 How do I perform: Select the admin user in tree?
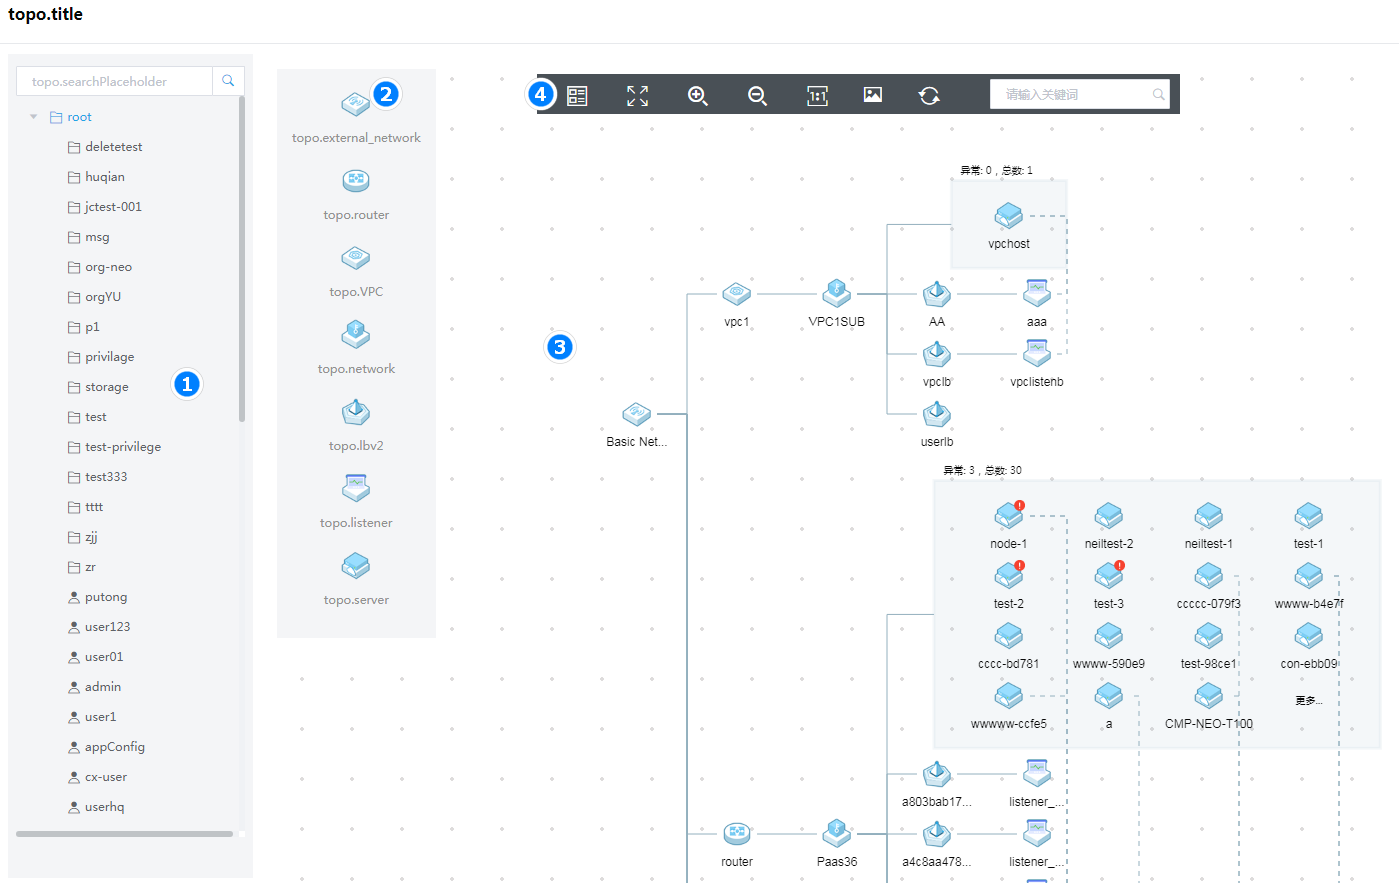102,687
